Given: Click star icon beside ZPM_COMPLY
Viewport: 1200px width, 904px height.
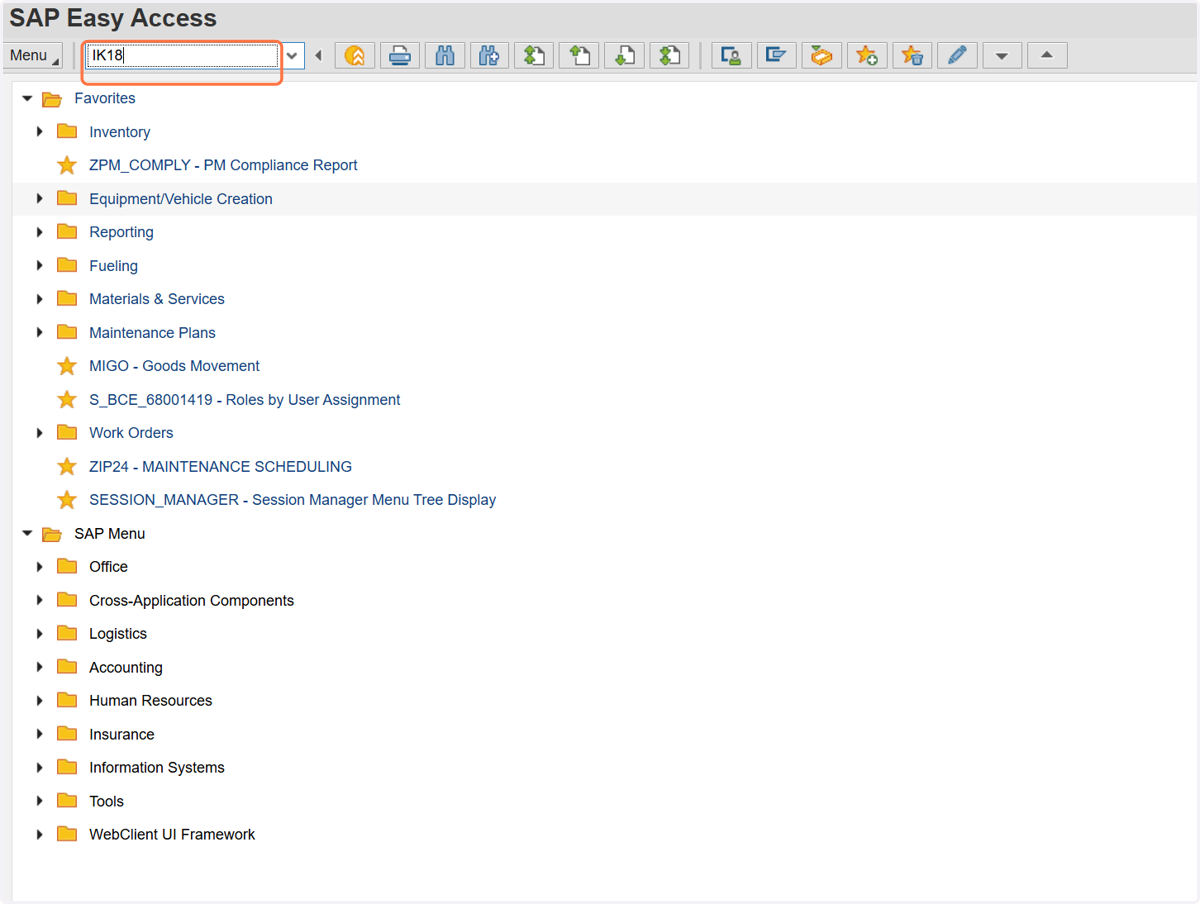Looking at the screenshot, I should point(67,165).
